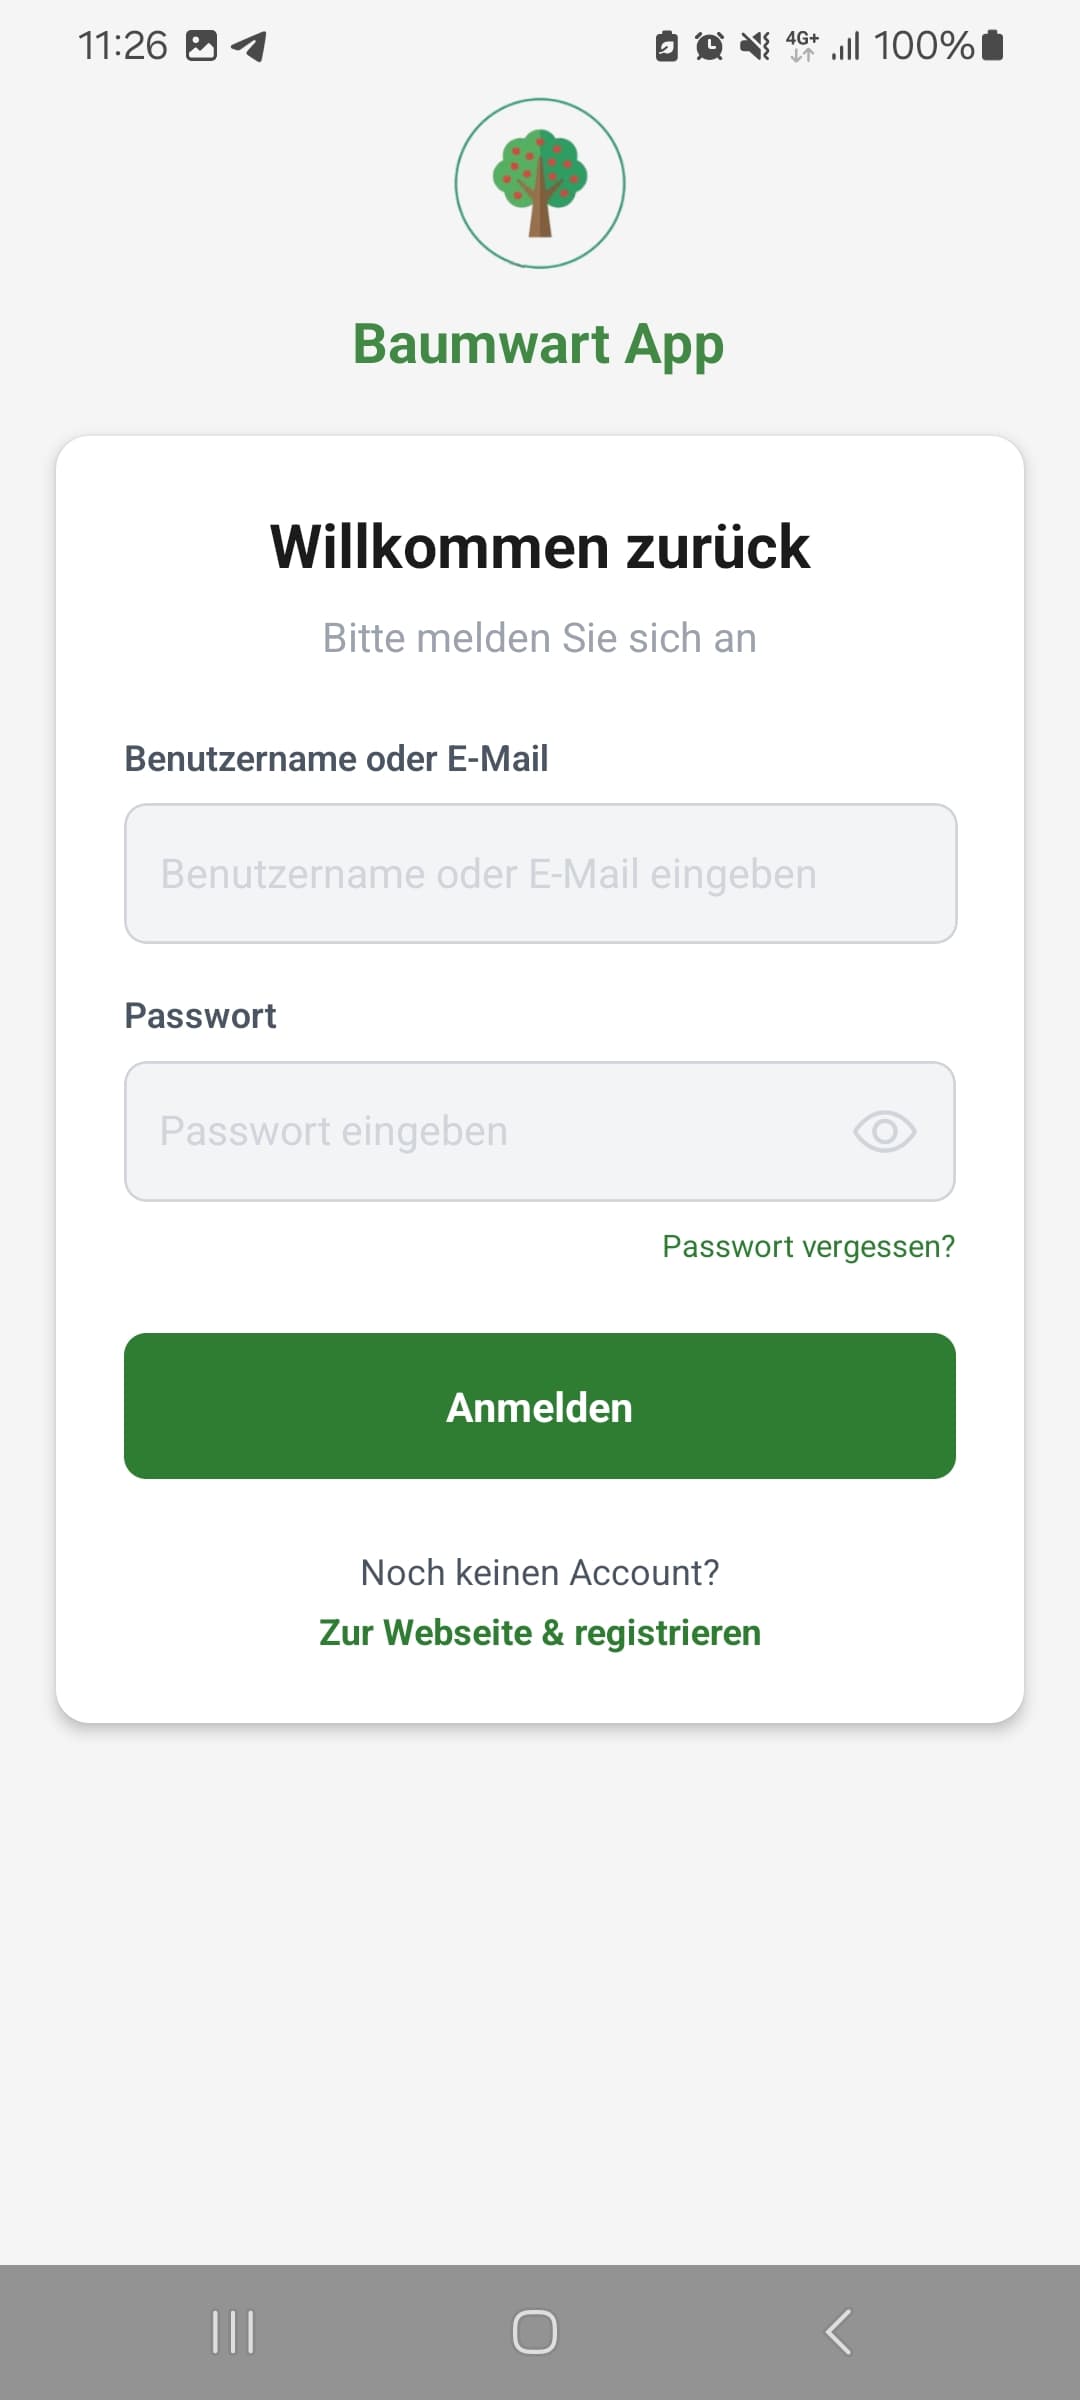Tap the Baumwart tree logo
1080x2400 pixels.
(x=540, y=183)
